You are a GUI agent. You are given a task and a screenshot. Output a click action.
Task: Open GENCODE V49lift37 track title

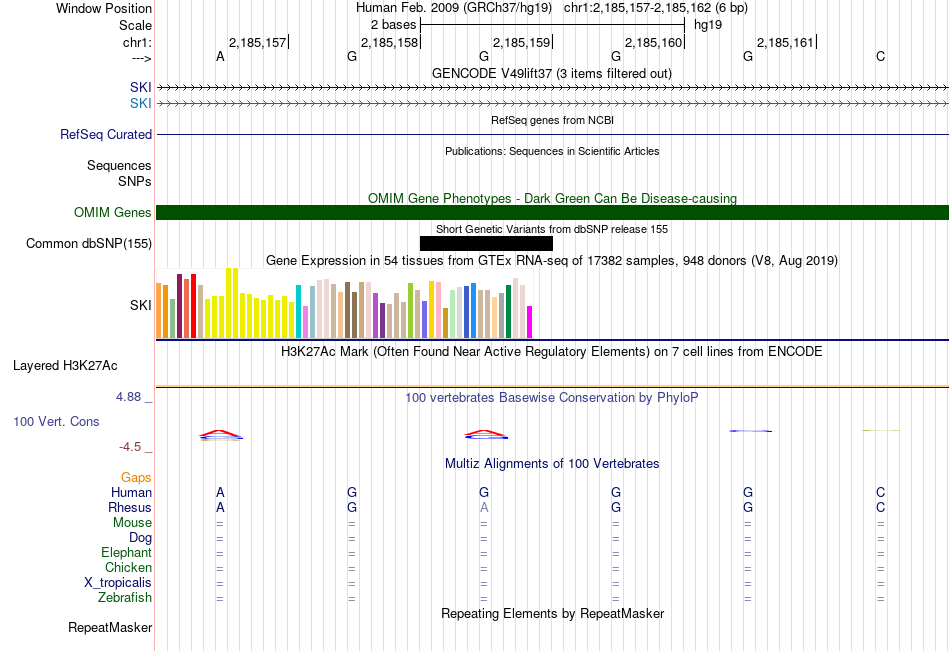[552, 73]
